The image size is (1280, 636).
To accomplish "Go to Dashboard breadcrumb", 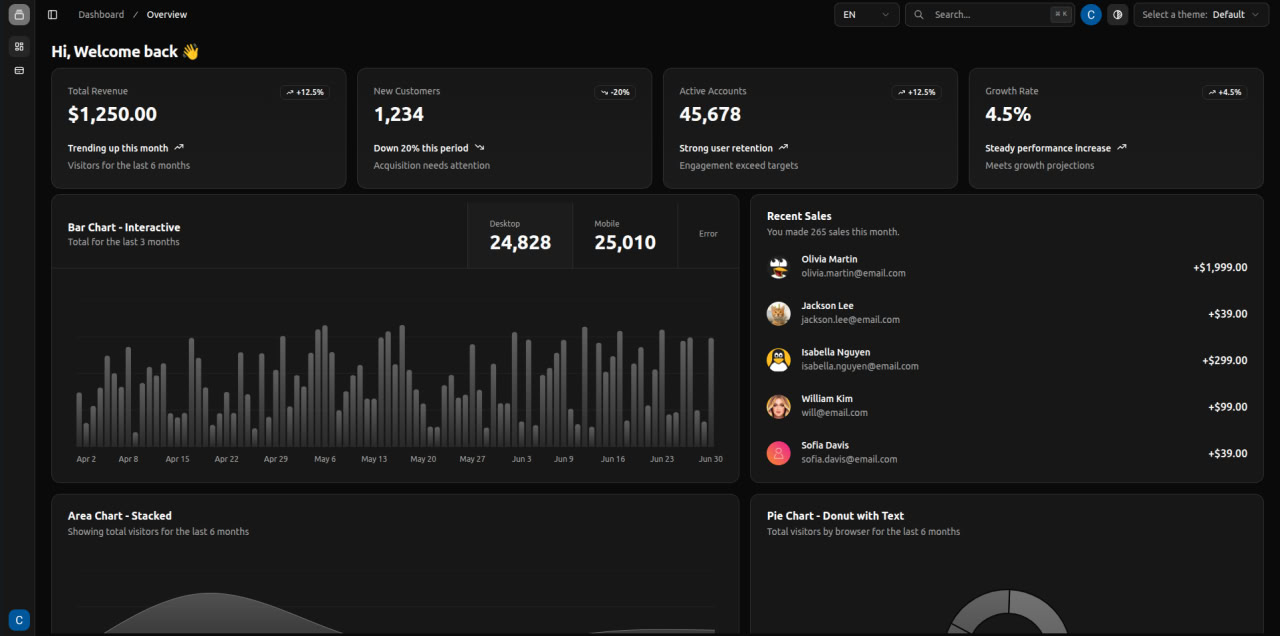I will 101,14.
